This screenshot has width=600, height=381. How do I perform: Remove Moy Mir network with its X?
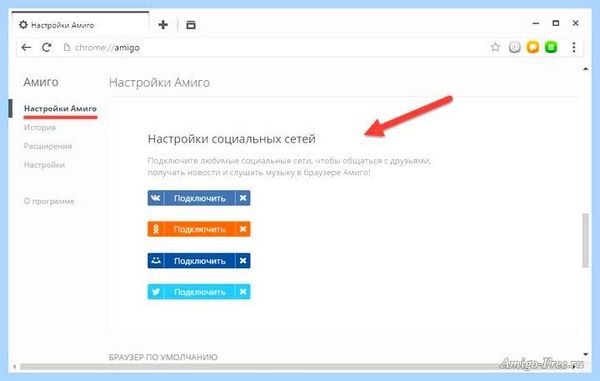coord(243,261)
